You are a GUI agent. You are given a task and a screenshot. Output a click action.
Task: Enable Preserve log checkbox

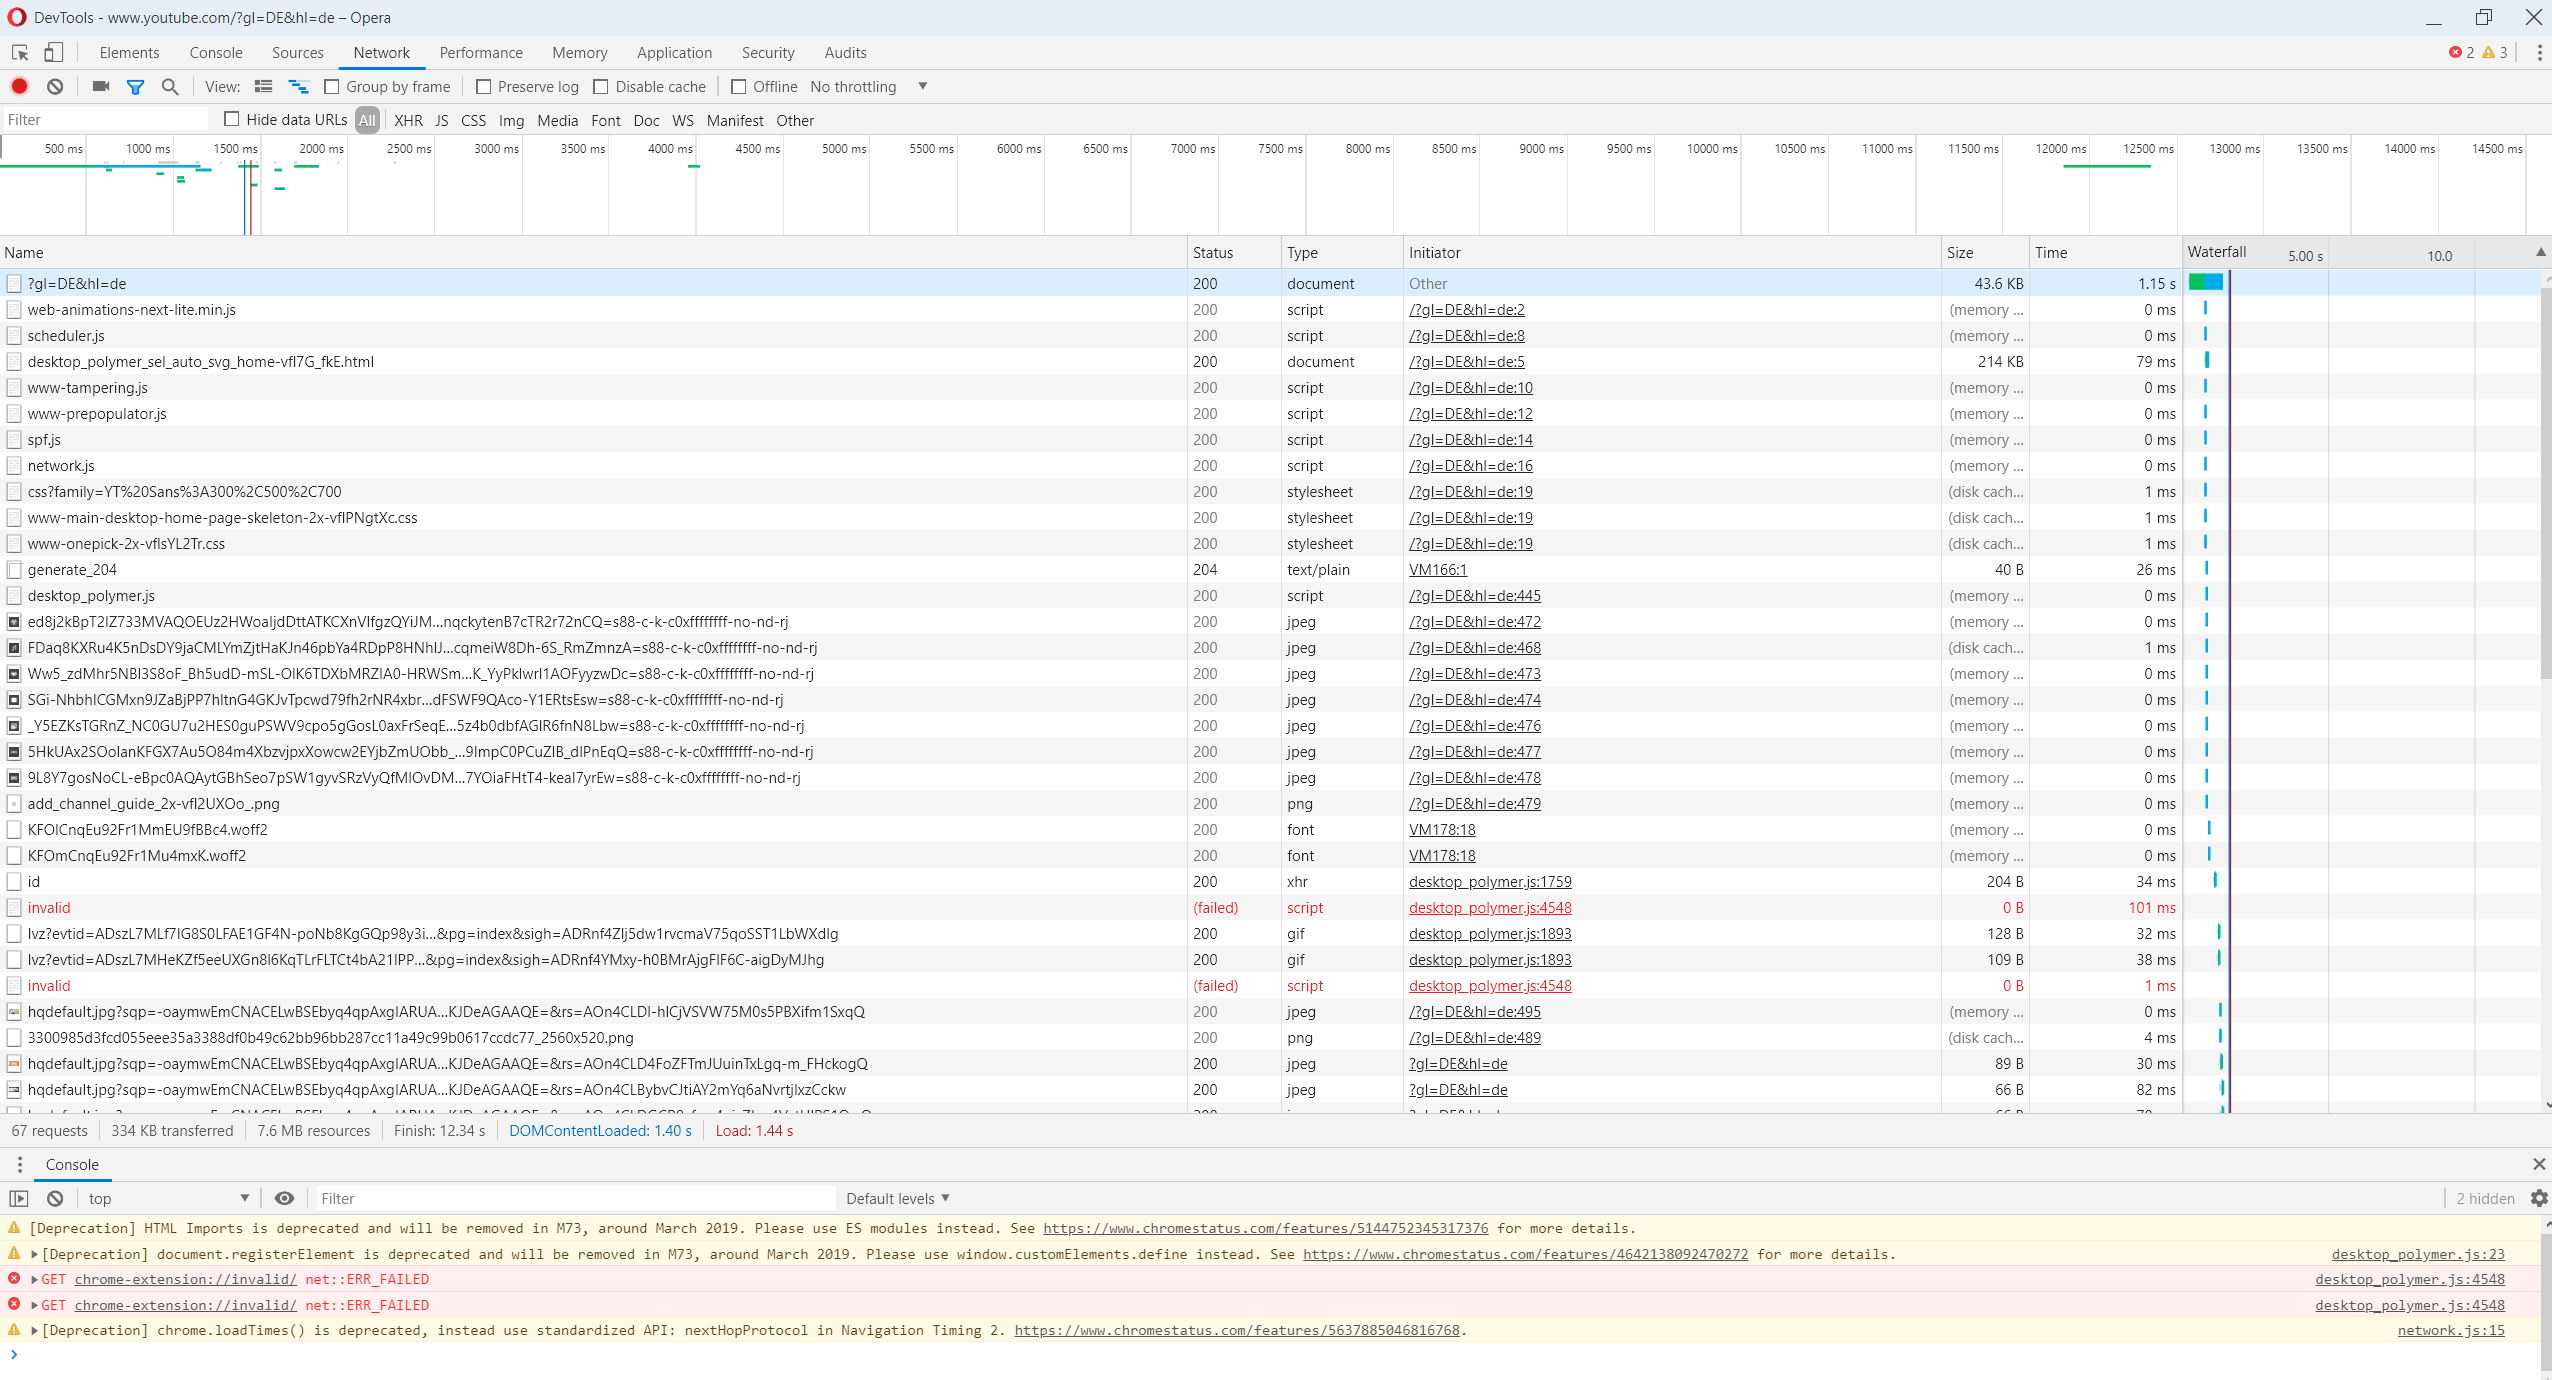484,87
